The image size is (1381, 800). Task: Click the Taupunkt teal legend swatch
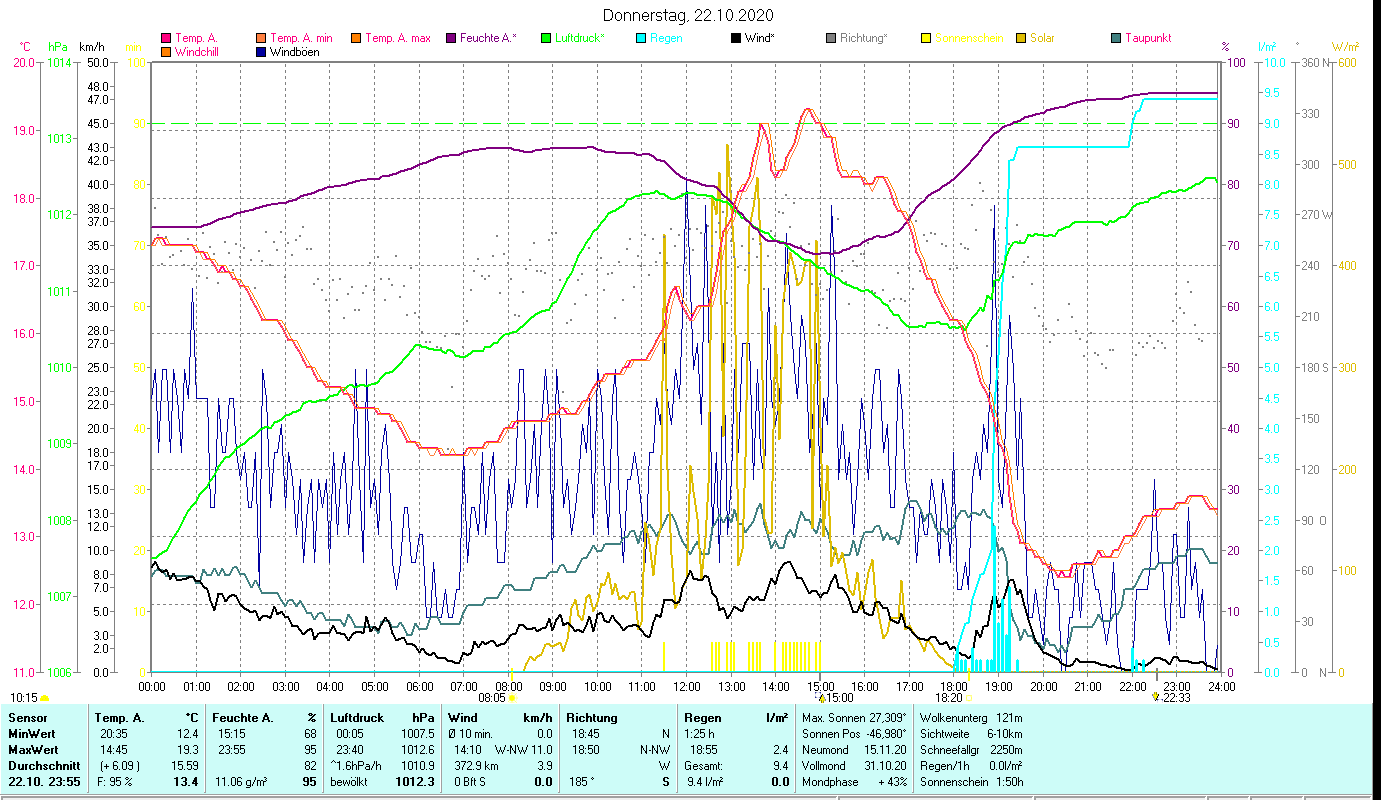pyautogui.click(x=1115, y=38)
